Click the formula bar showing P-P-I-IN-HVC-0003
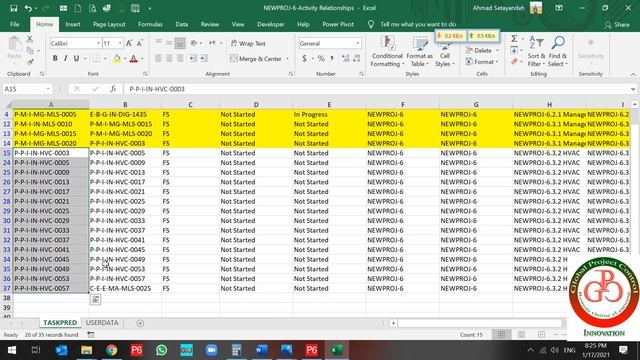 (378, 89)
